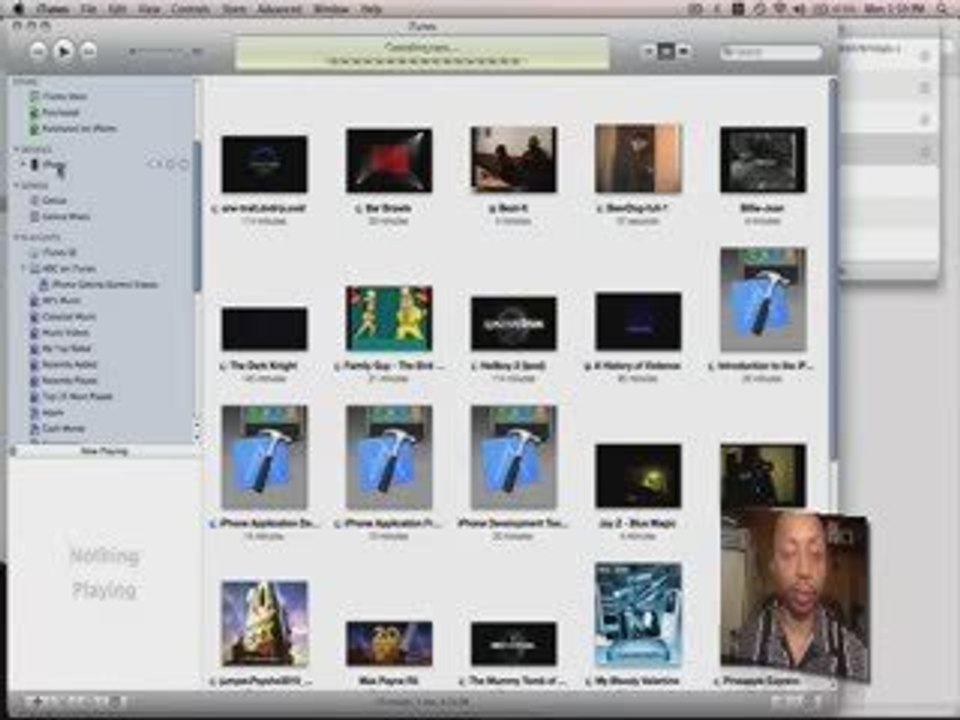Open the Help menu

coord(371,9)
